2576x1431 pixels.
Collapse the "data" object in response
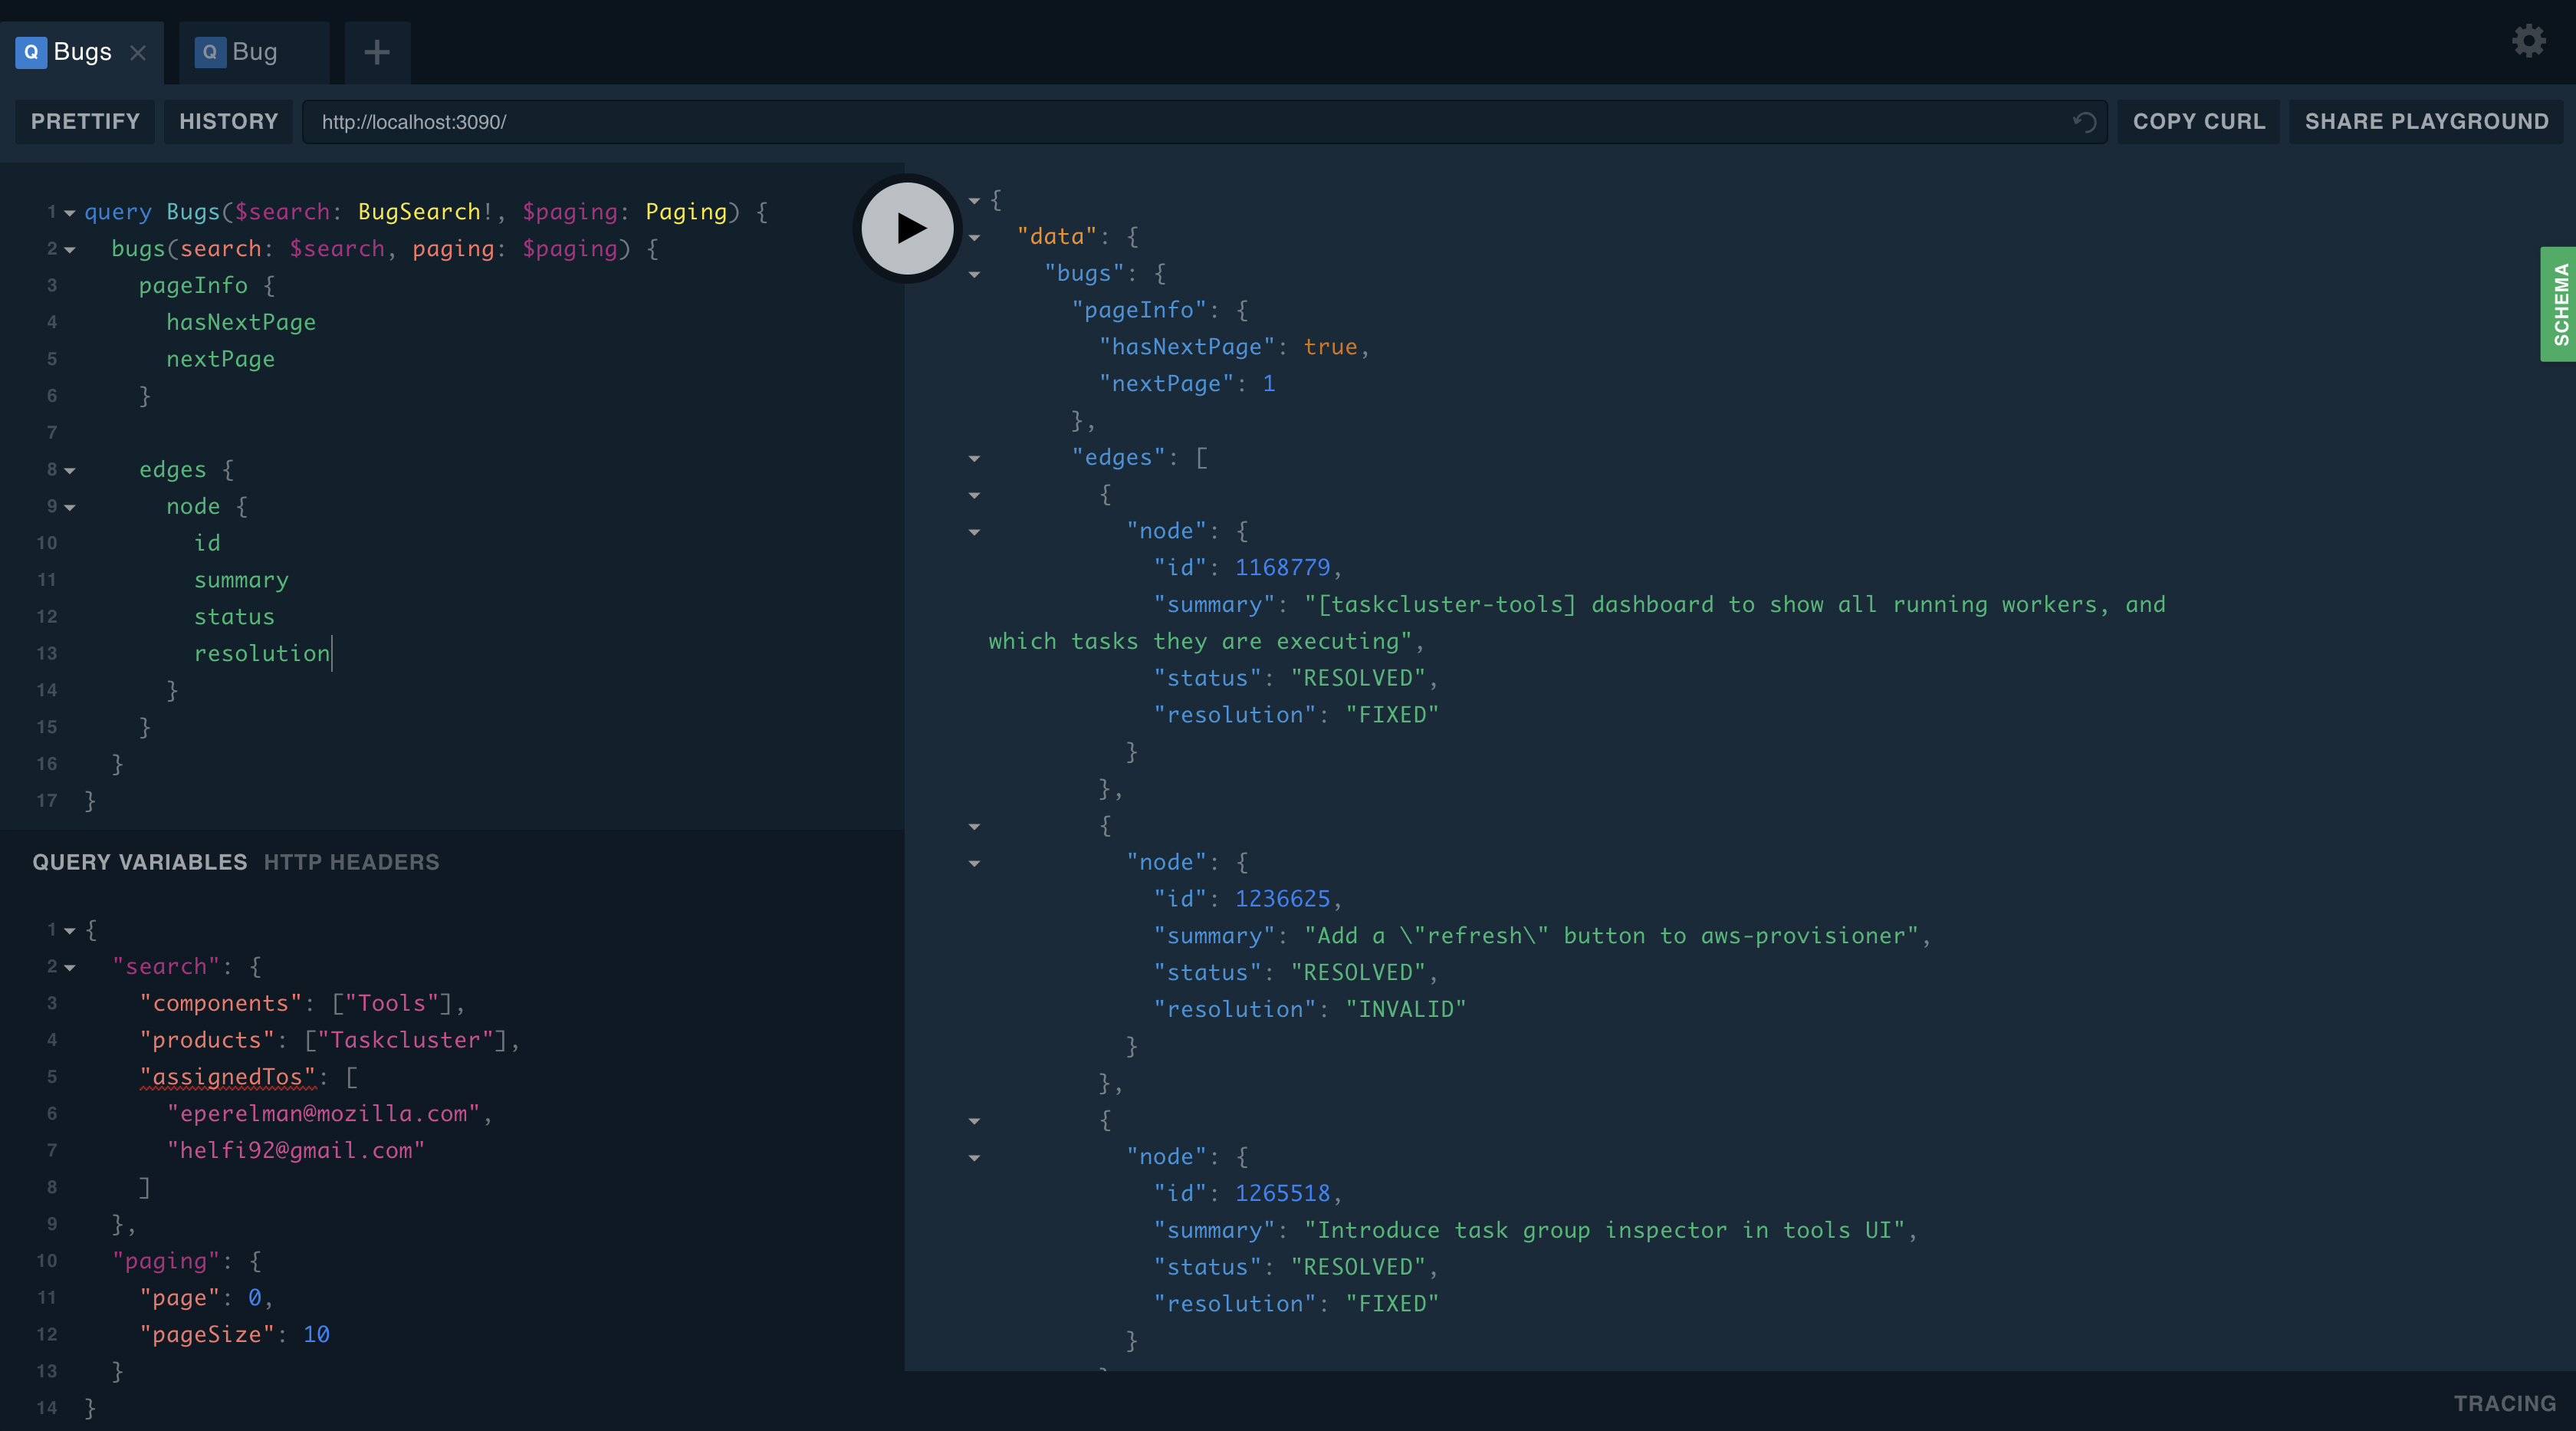coord(974,237)
